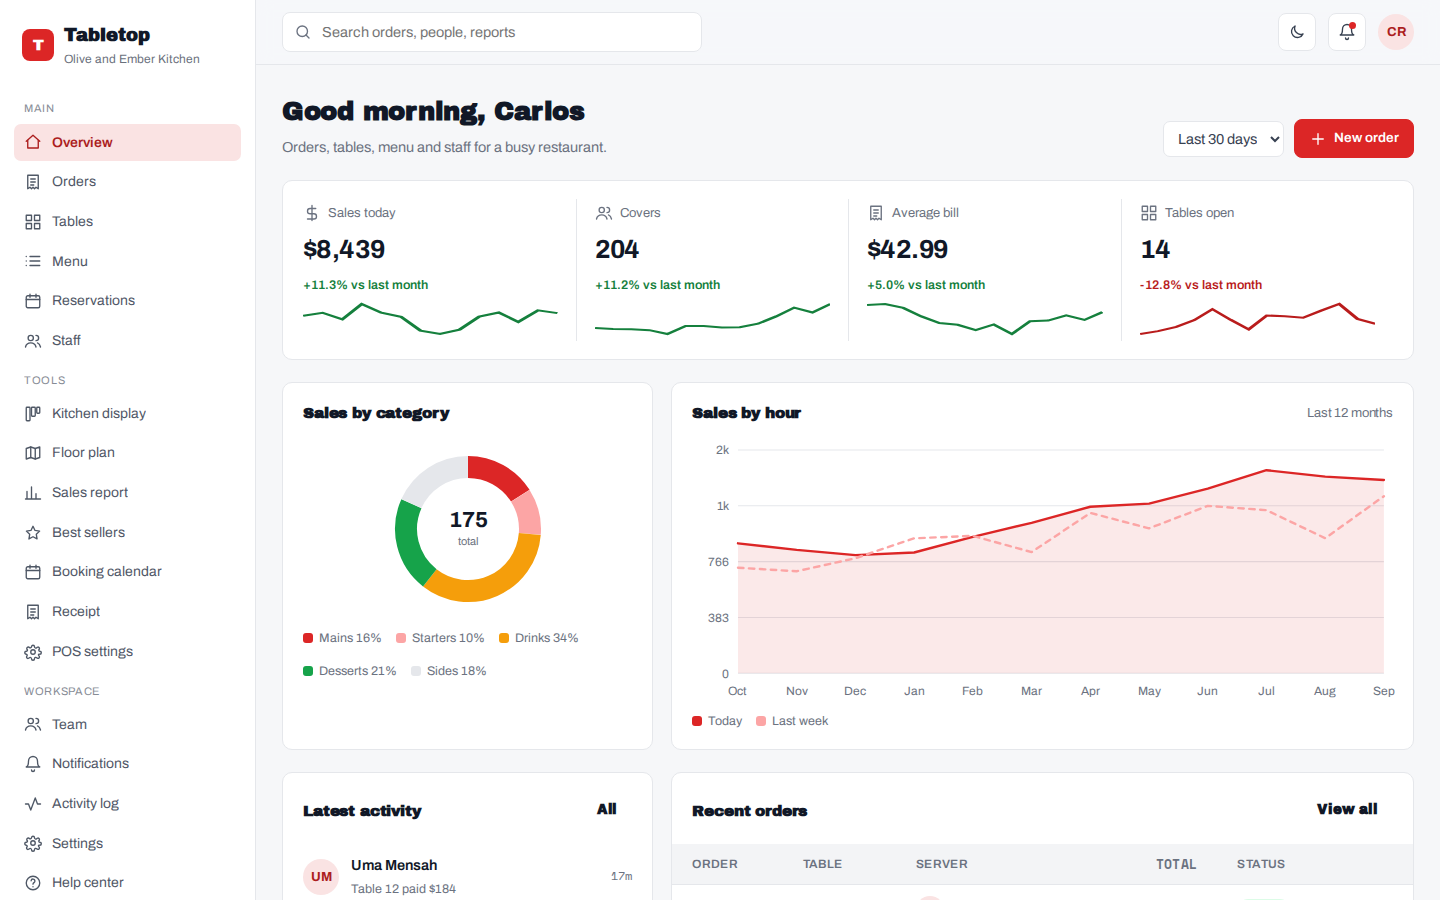Click All link in Latest activity
1440x900 pixels.
tap(607, 809)
